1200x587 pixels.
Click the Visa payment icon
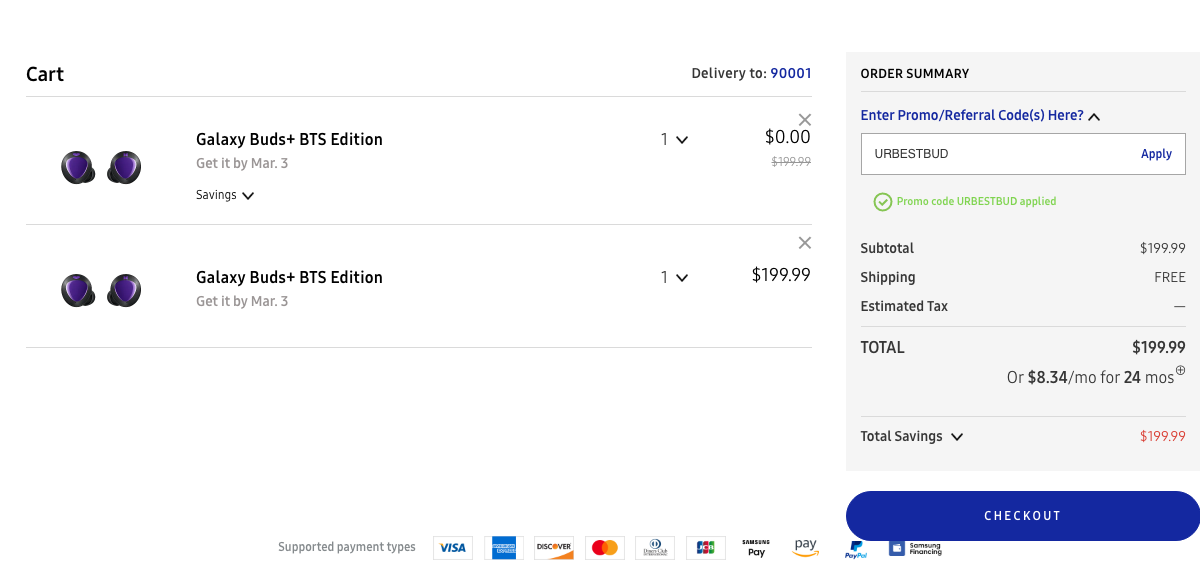[x=453, y=548]
